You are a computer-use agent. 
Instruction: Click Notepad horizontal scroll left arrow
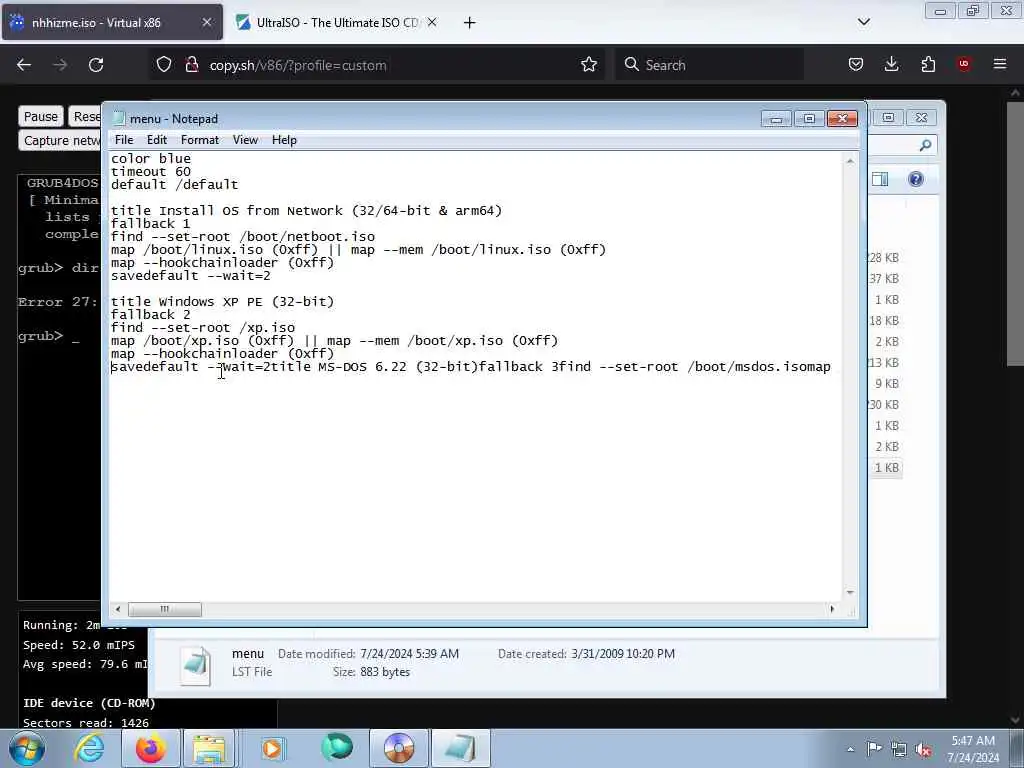(x=118, y=609)
